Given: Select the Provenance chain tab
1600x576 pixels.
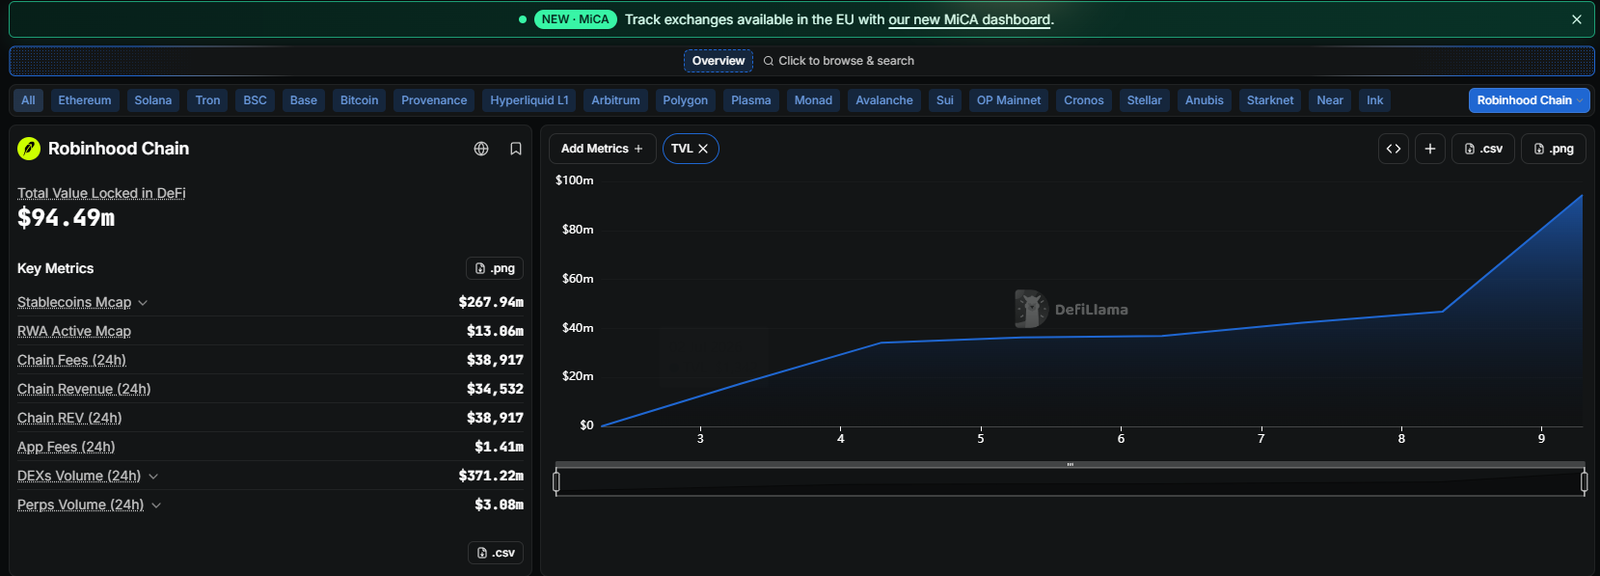Looking at the screenshot, I should coord(434,100).
